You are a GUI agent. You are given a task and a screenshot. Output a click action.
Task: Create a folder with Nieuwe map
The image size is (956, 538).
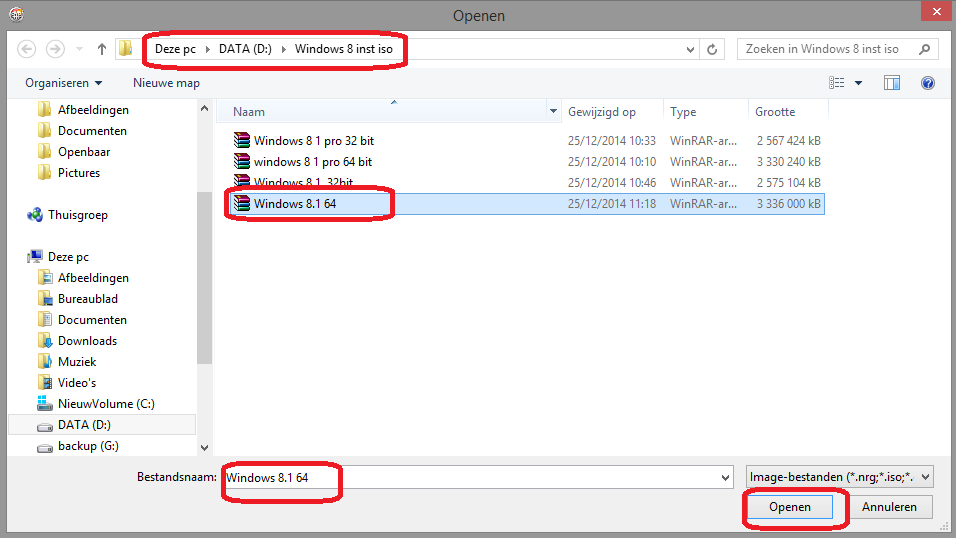pyautogui.click(x=166, y=83)
